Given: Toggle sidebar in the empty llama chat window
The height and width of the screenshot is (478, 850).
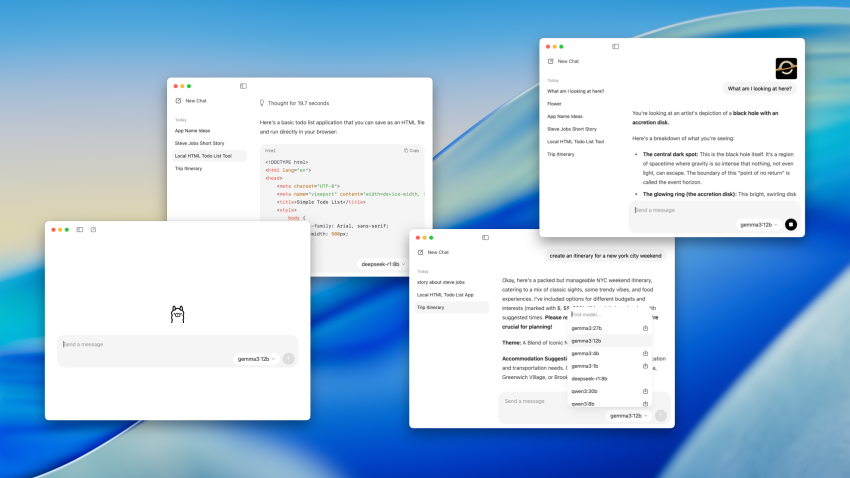Looking at the screenshot, I should point(80,229).
